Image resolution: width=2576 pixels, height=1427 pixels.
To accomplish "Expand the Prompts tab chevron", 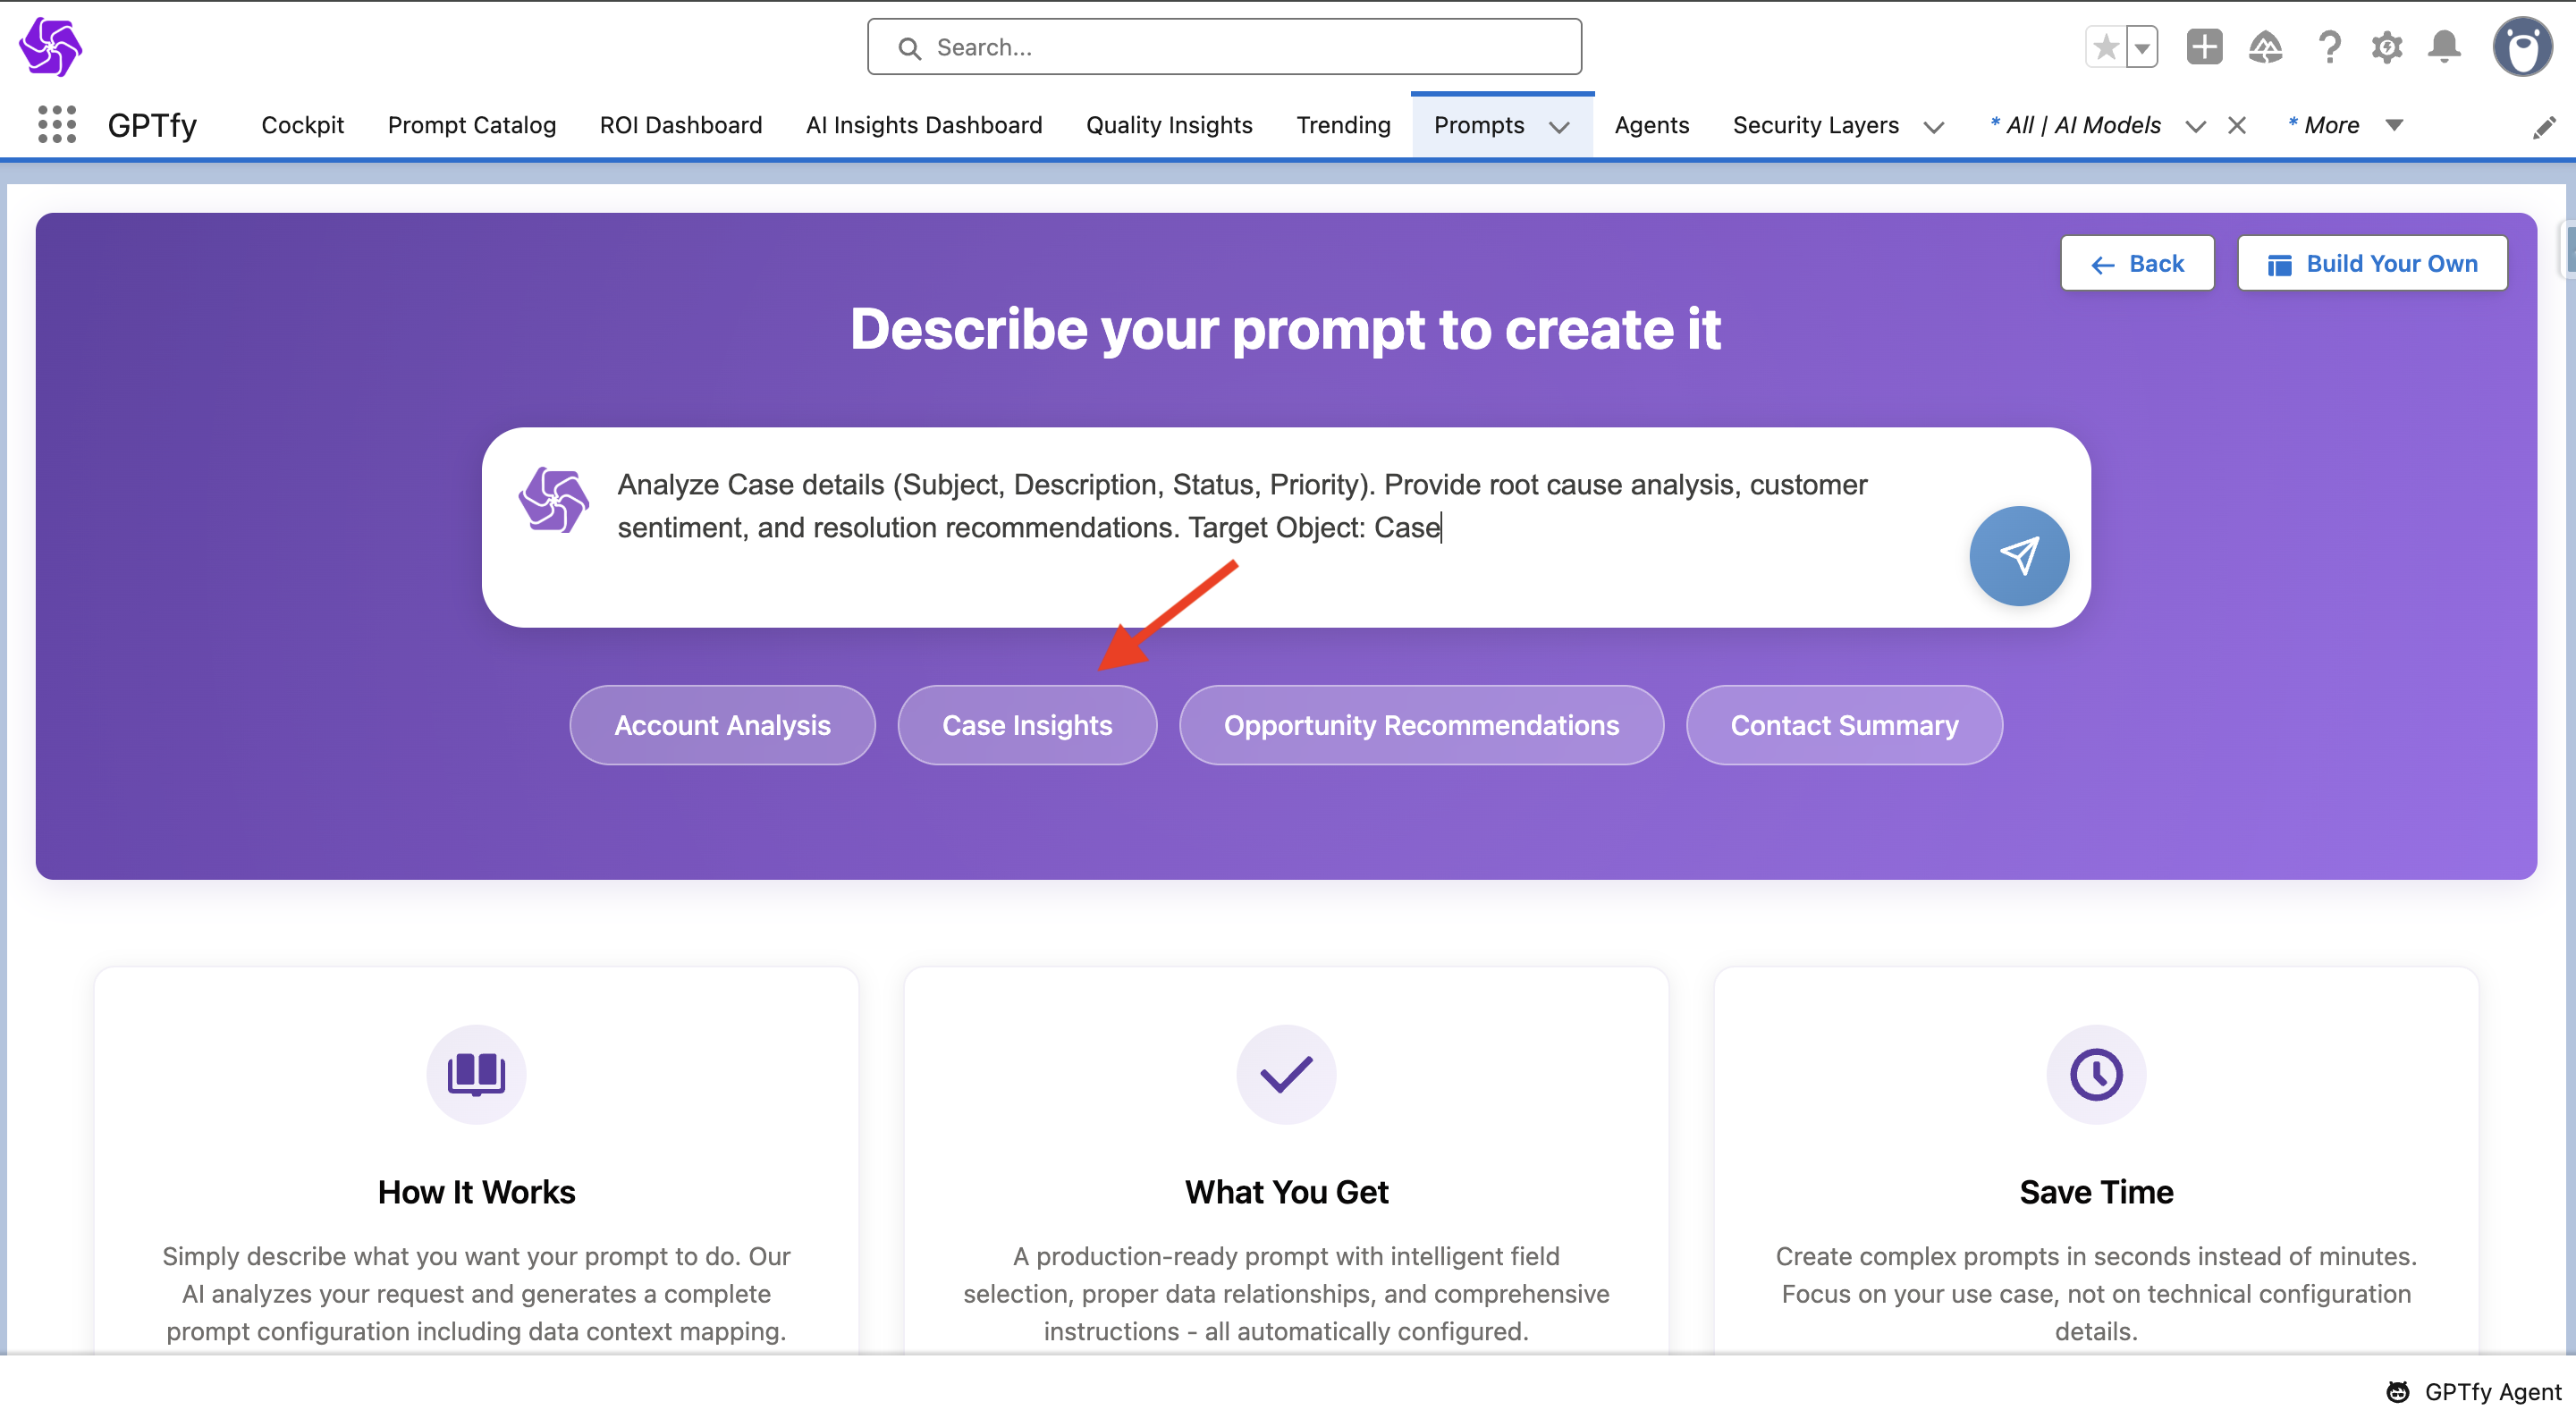I will [x=1559, y=127].
